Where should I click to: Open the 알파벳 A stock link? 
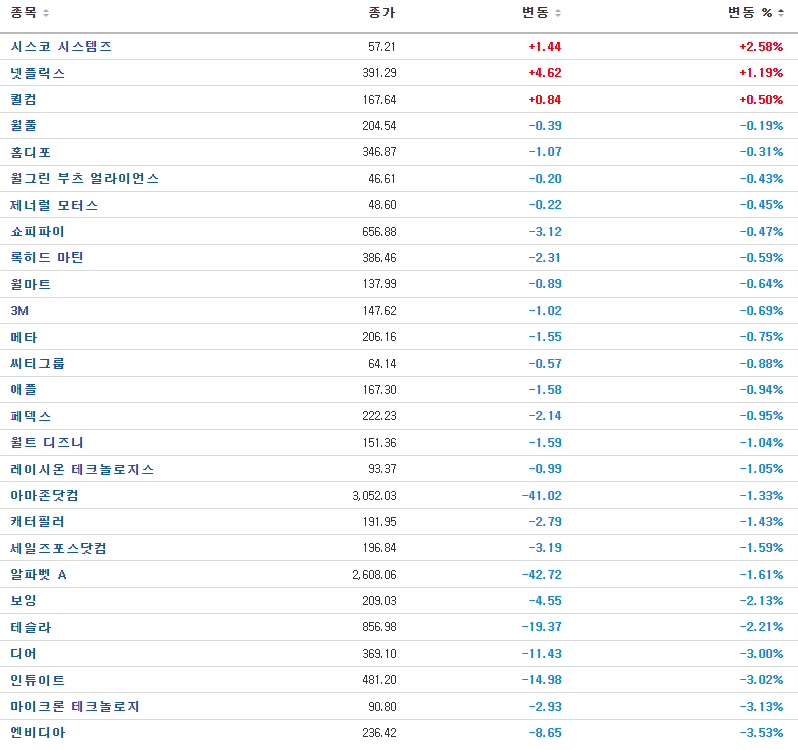tap(38, 574)
